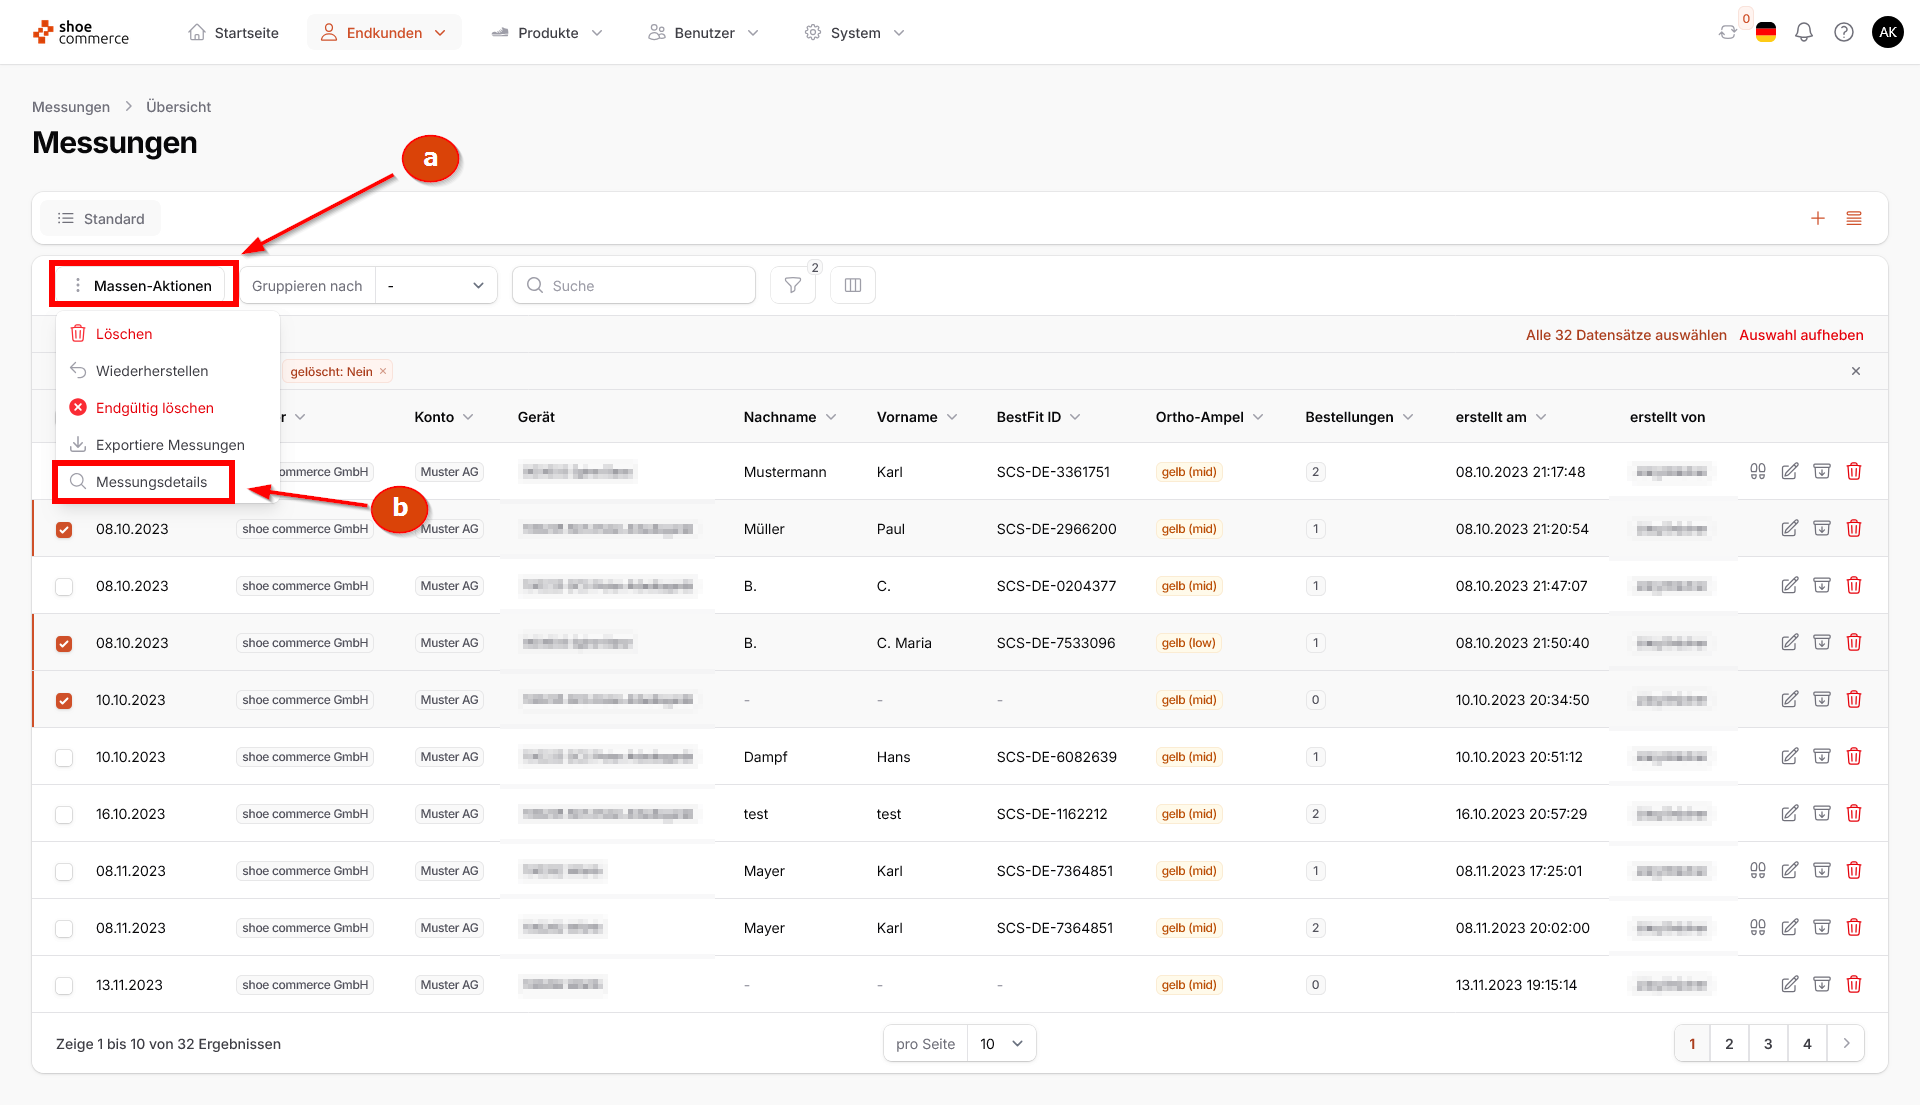Click the notification bell icon
1920x1105 pixels.
point(1804,32)
